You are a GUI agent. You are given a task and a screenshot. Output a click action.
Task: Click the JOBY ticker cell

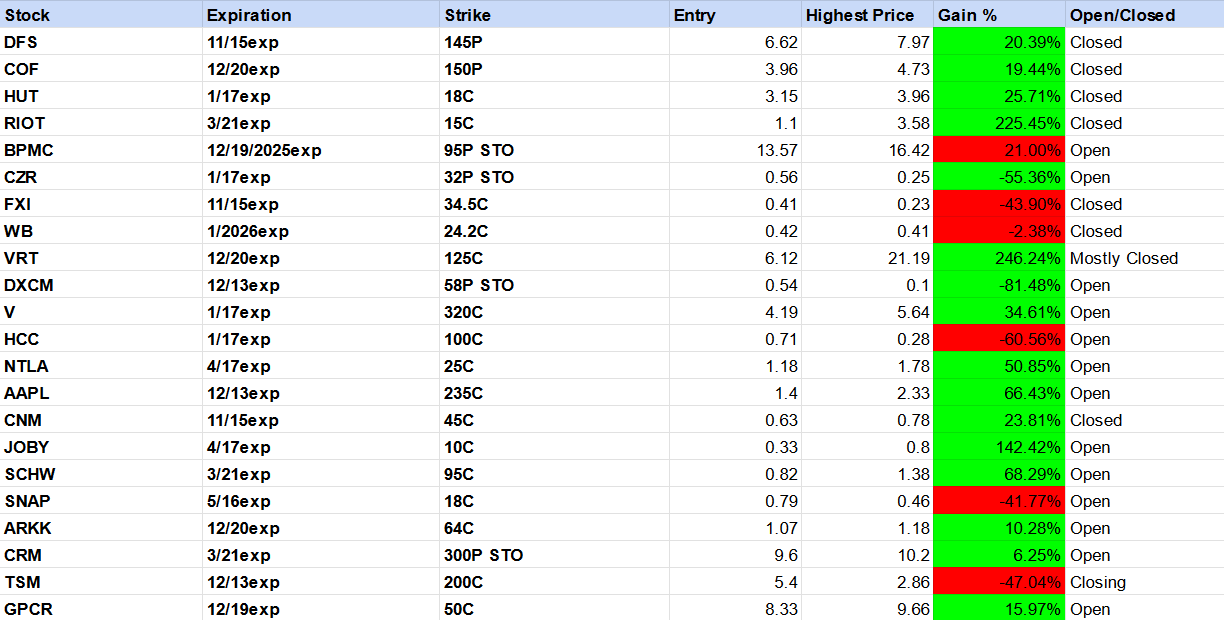101,447
